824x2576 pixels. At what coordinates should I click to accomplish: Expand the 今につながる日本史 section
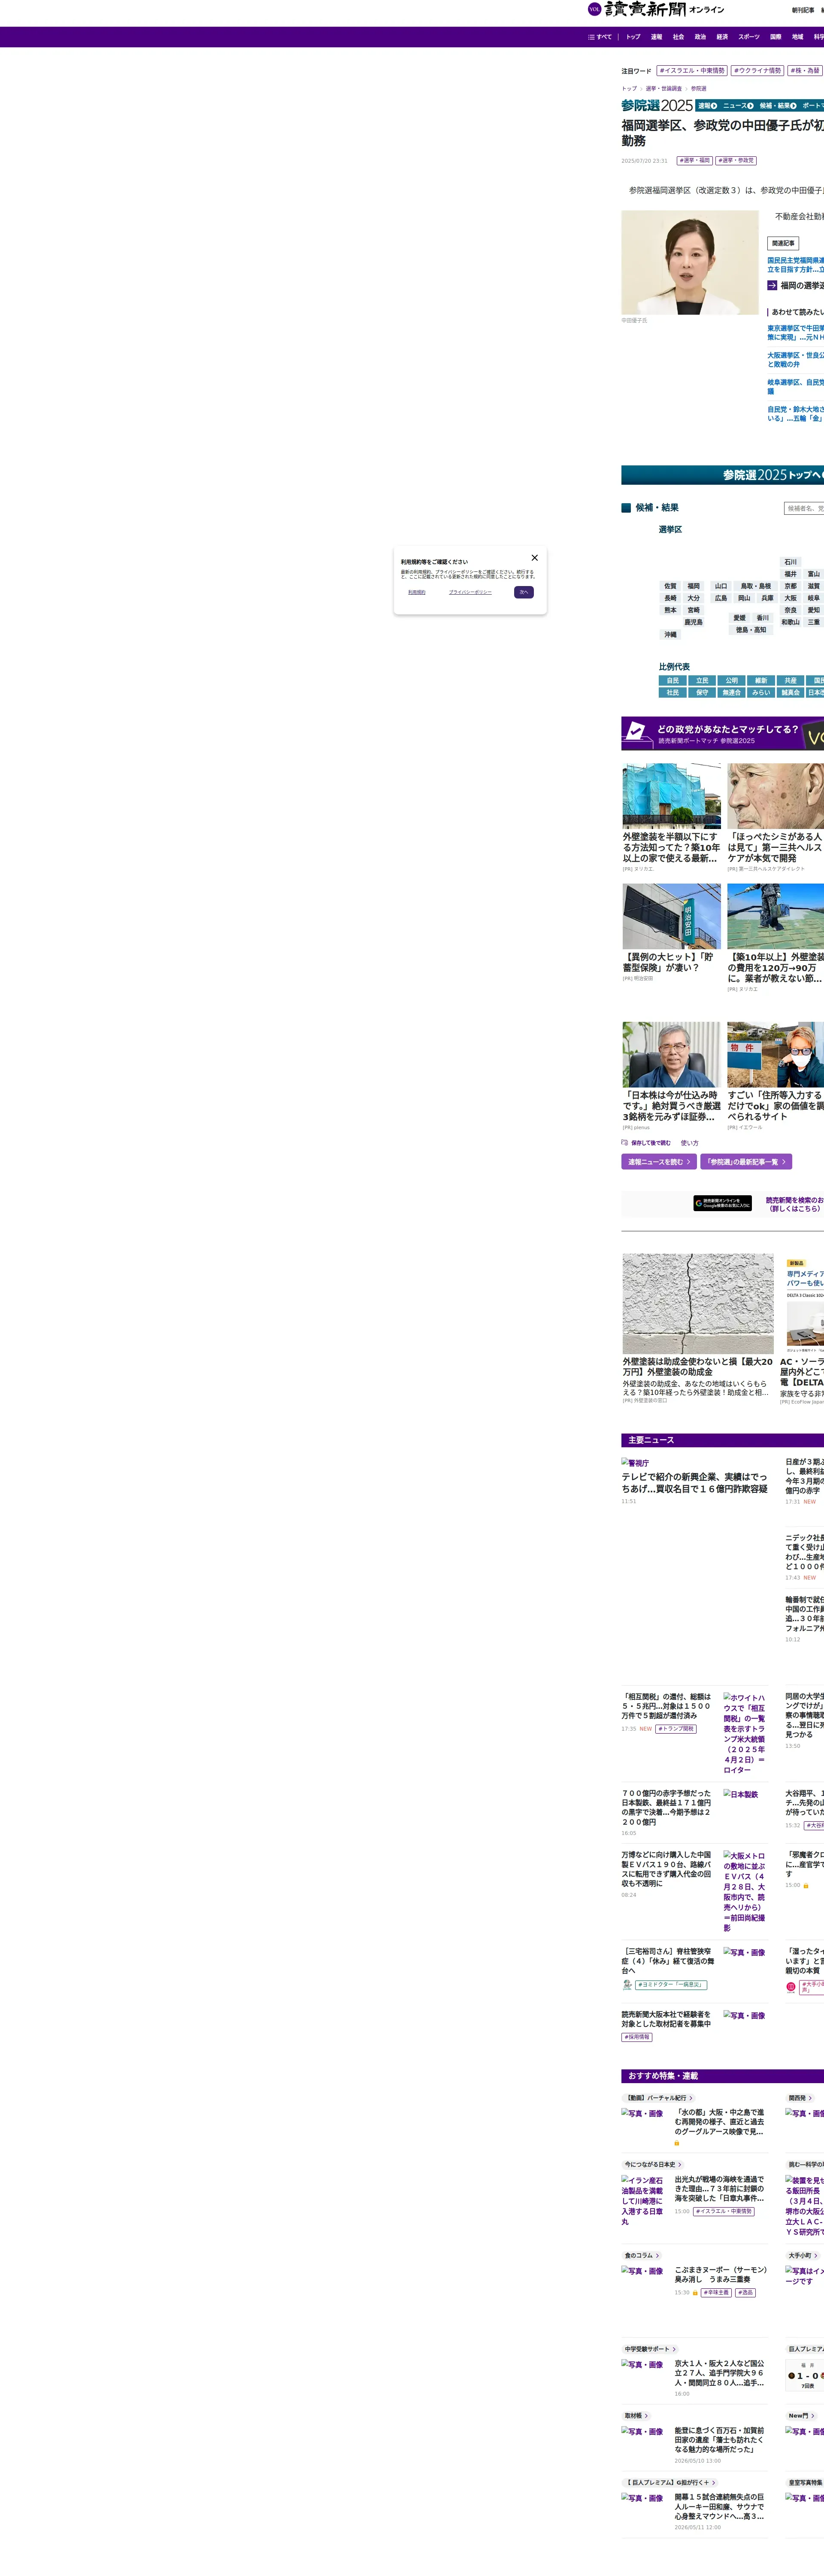653,2165
